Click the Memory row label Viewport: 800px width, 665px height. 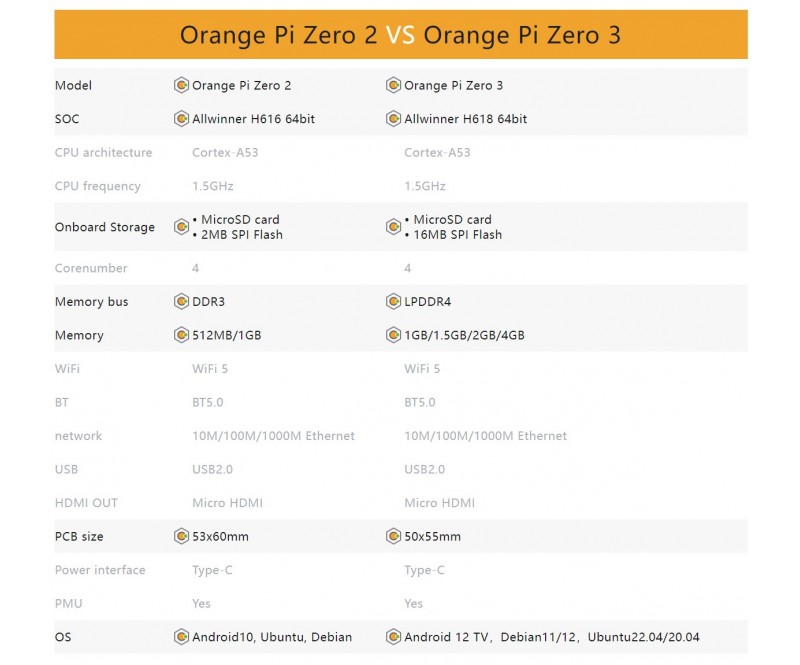79,335
